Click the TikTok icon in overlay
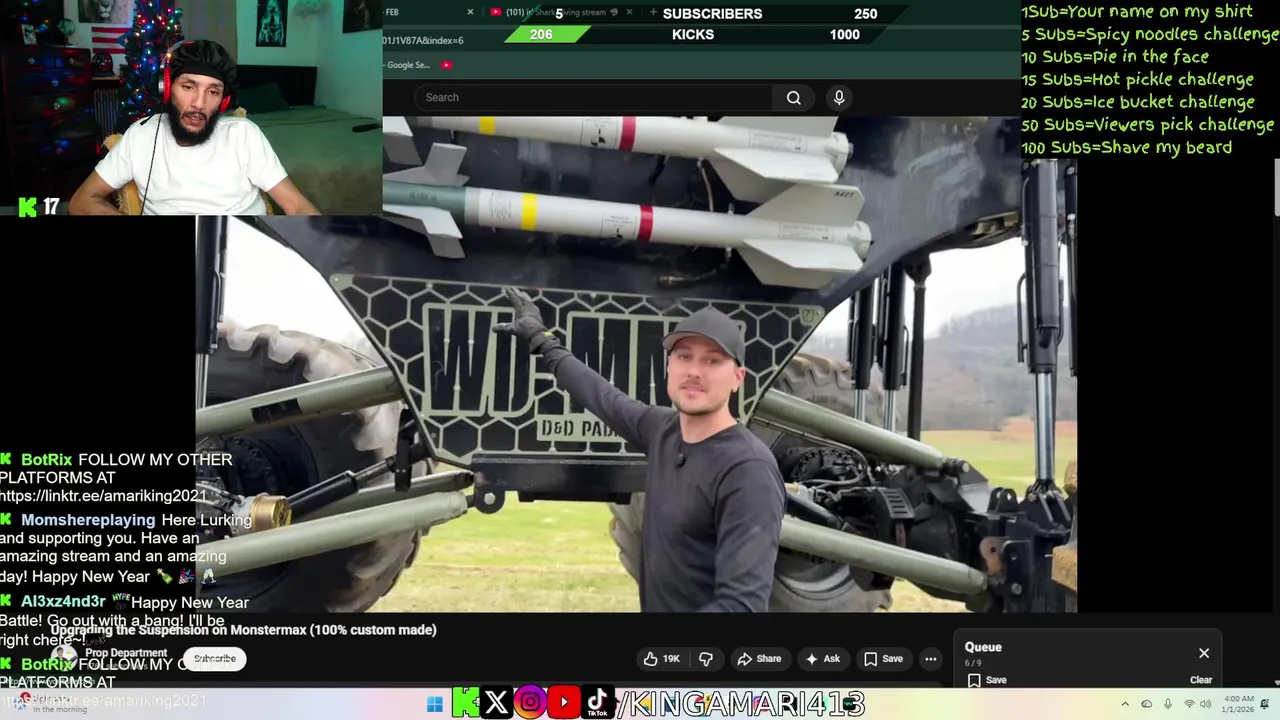Viewport: 1280px width, 720px height. [598, 703]
